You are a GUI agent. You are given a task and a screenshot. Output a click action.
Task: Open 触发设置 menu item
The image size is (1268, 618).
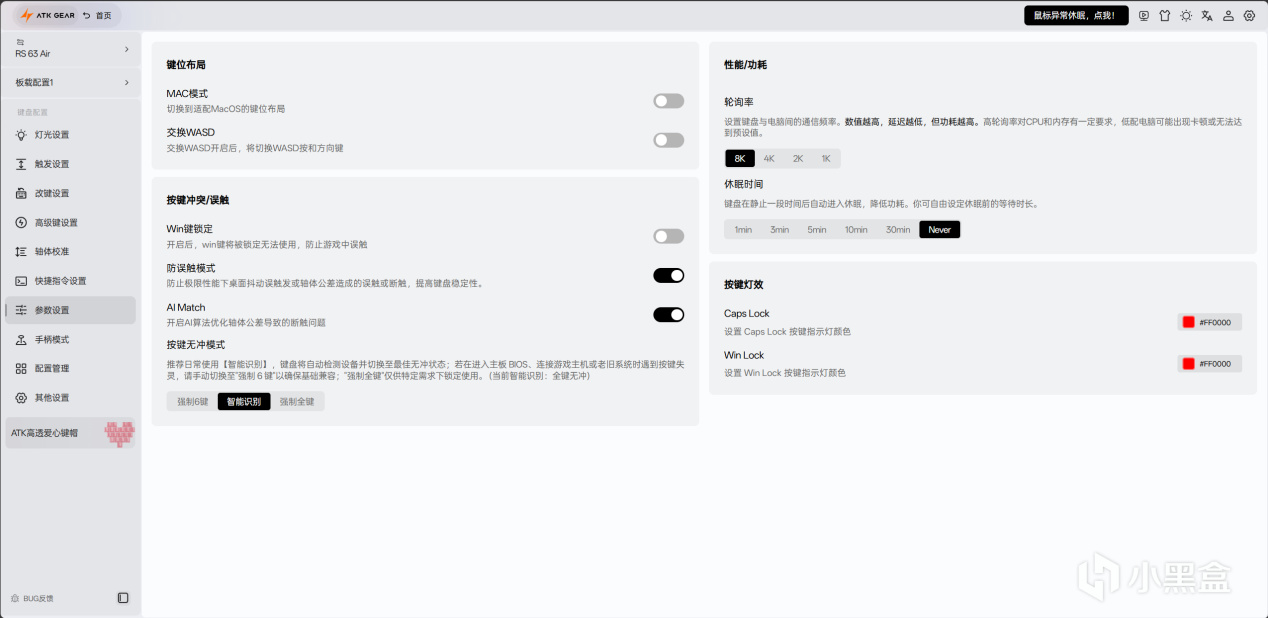[x=70, y=164]
